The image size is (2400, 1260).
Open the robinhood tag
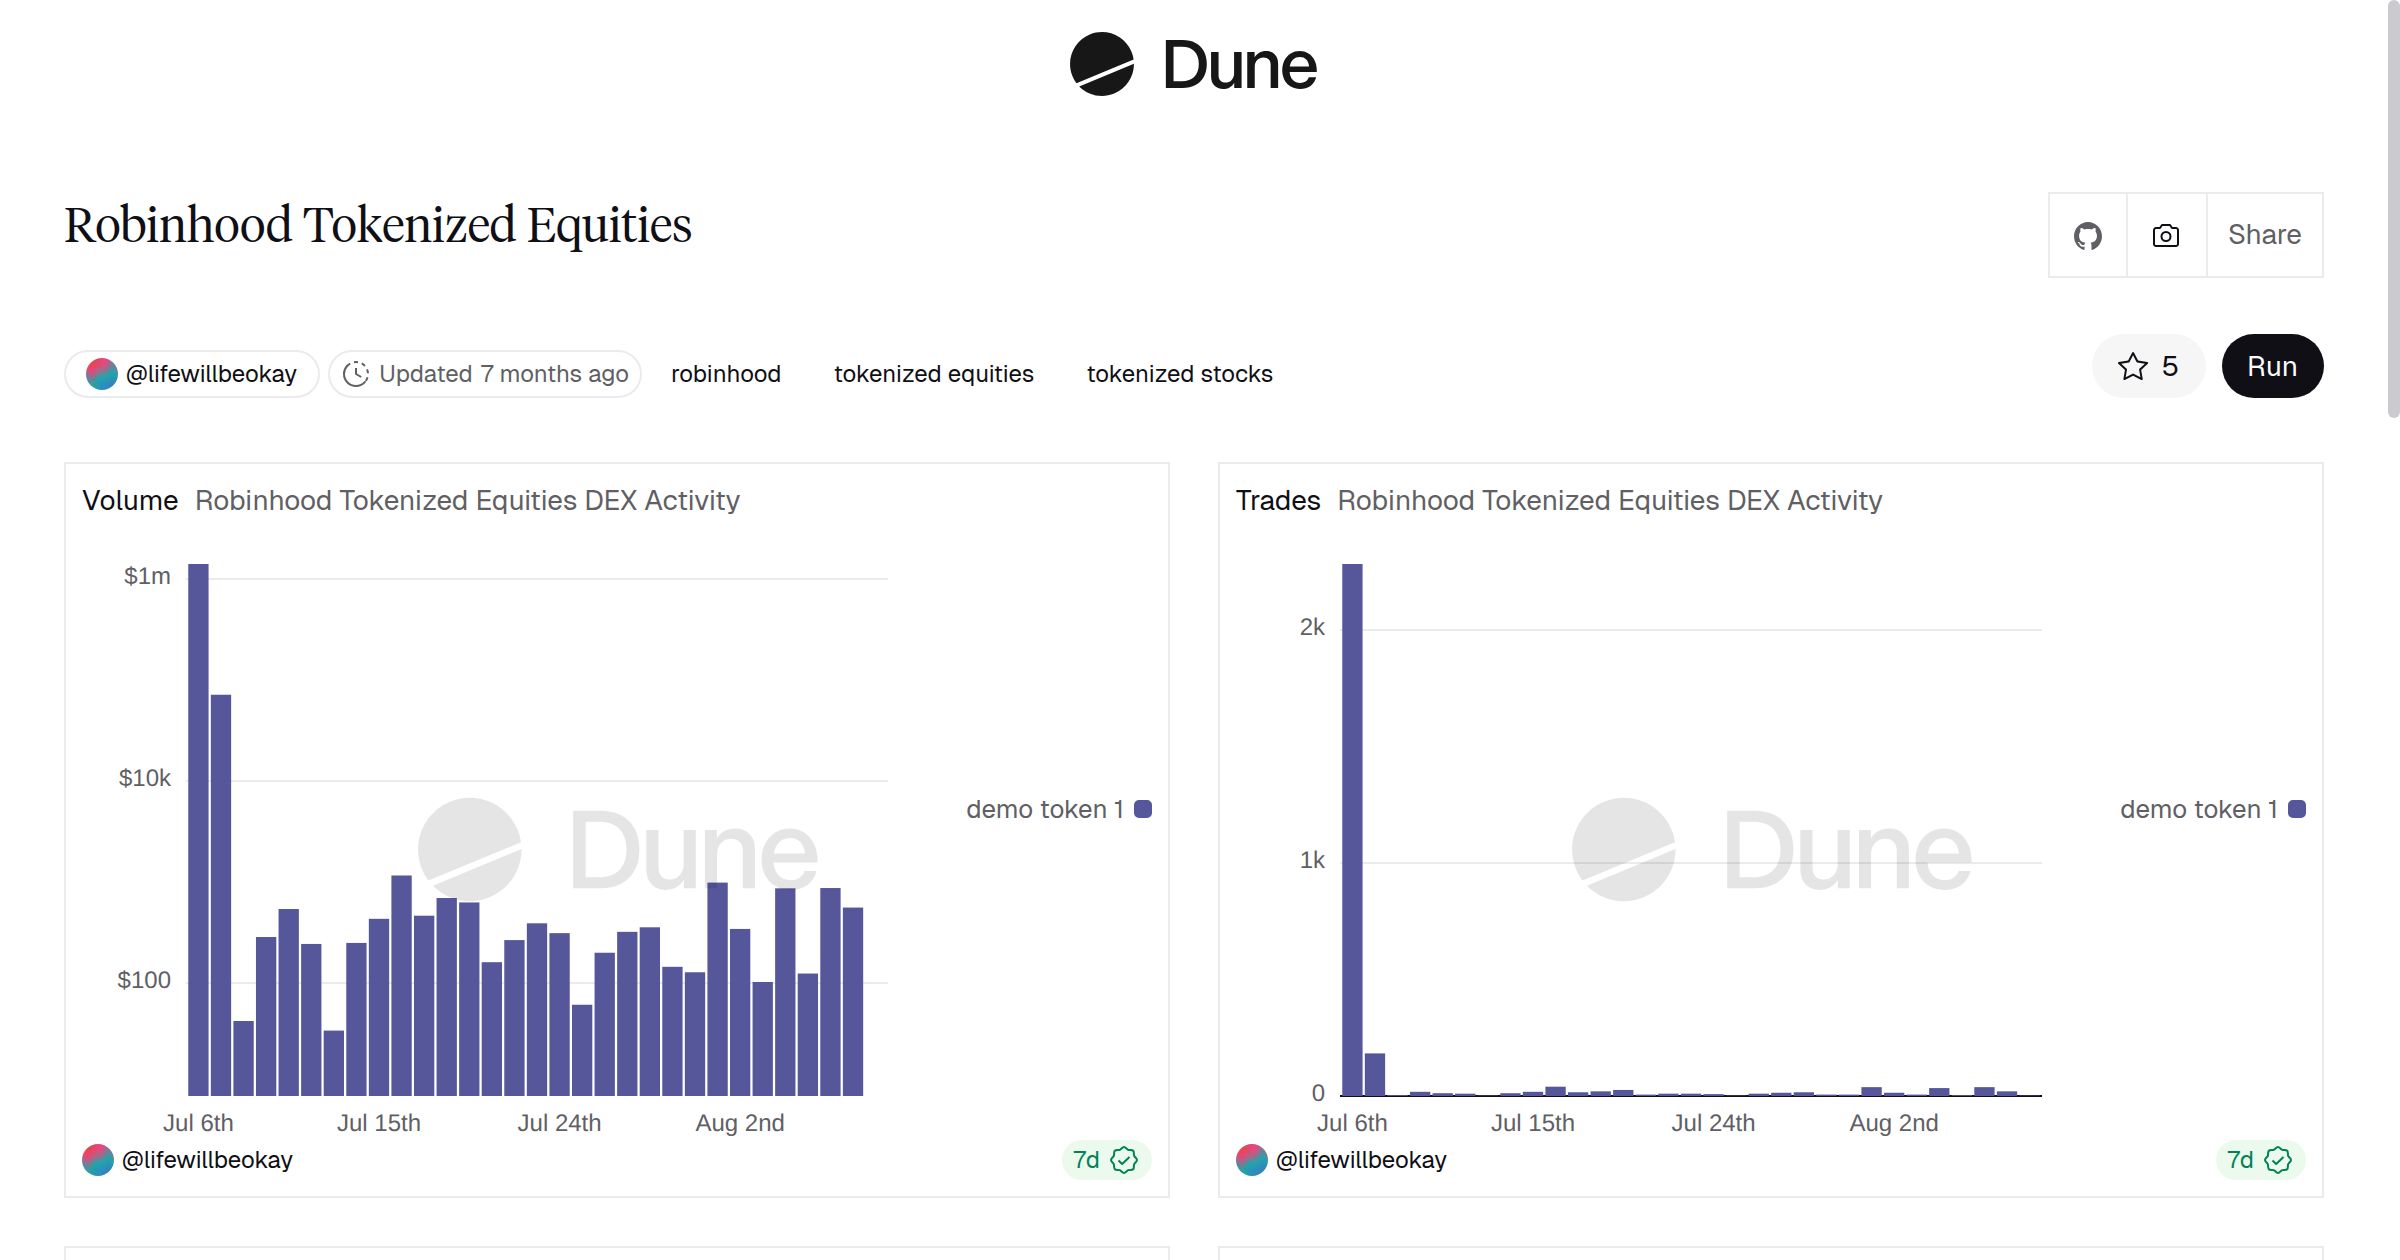(x=726, y=373)
